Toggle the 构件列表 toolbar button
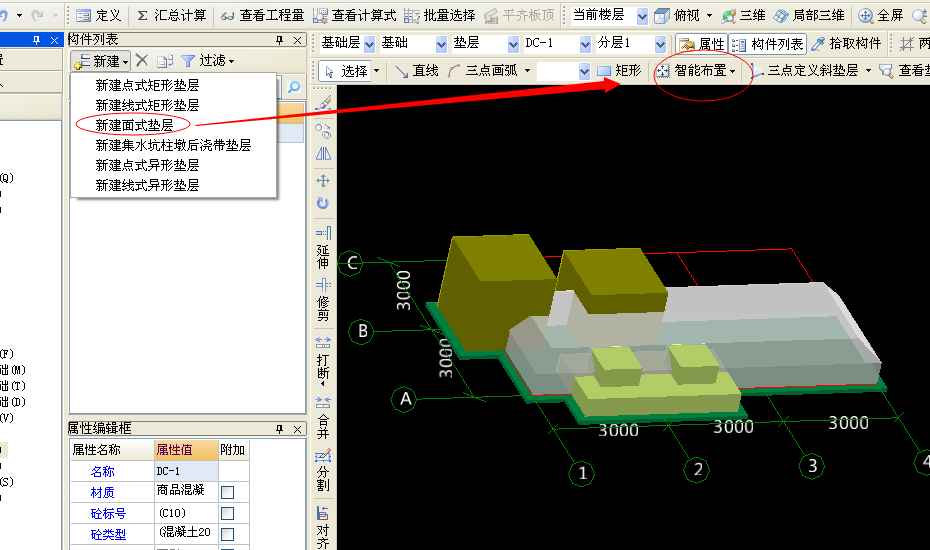This screenshot has height=550, width=930. point(767,44)
